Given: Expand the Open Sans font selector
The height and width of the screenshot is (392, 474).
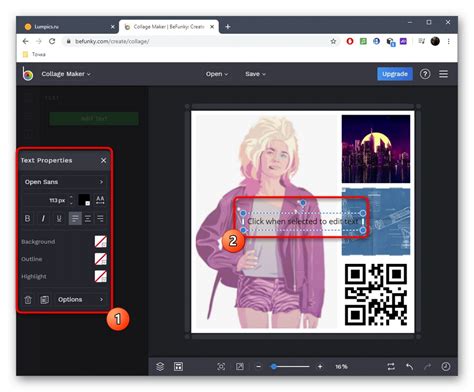Looking at the screenshot, I should tap(64, 182).
